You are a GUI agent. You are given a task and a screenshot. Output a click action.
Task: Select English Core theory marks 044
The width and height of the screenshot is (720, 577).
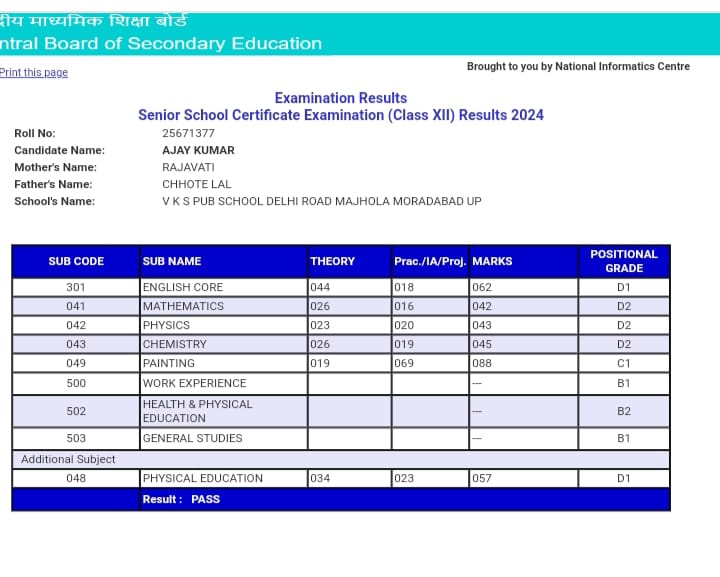(x=320, y=287)
